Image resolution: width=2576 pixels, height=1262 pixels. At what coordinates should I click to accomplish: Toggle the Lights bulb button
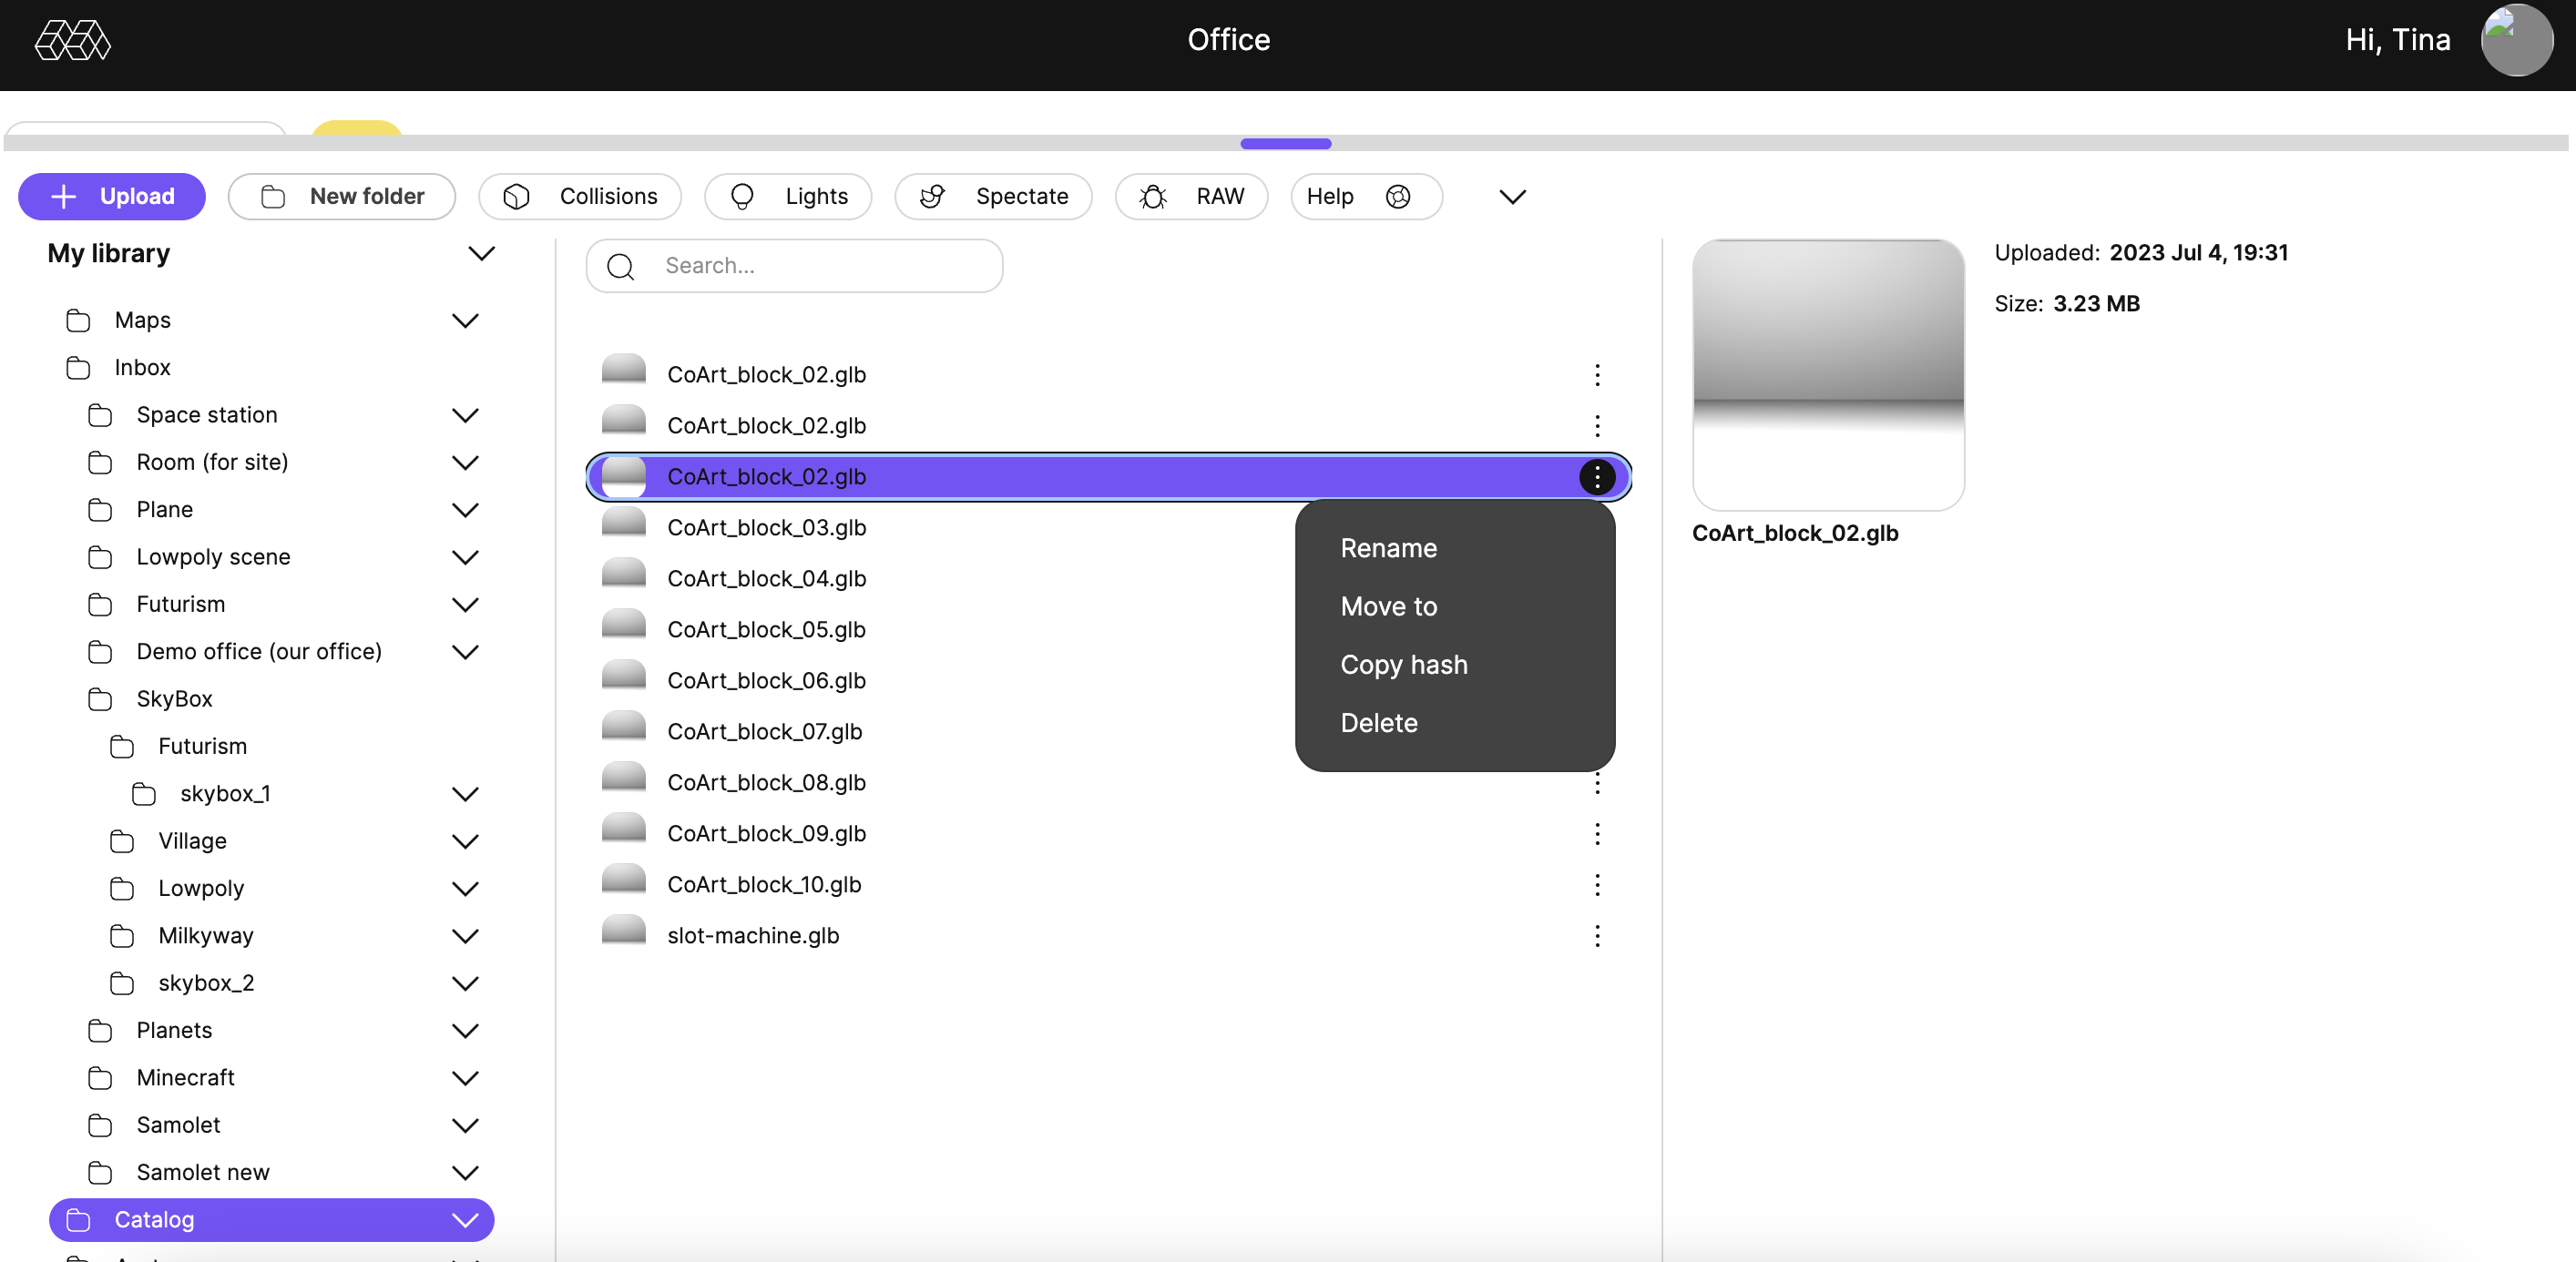click(742, 197)
